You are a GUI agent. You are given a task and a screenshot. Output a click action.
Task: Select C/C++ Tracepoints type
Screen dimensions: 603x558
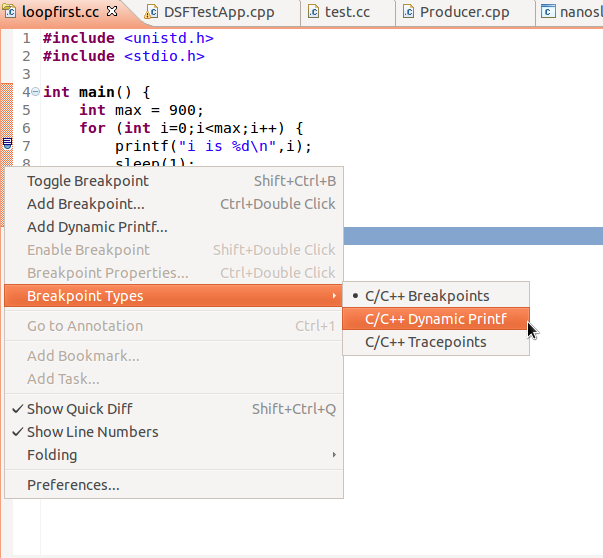tap(436, 342)
